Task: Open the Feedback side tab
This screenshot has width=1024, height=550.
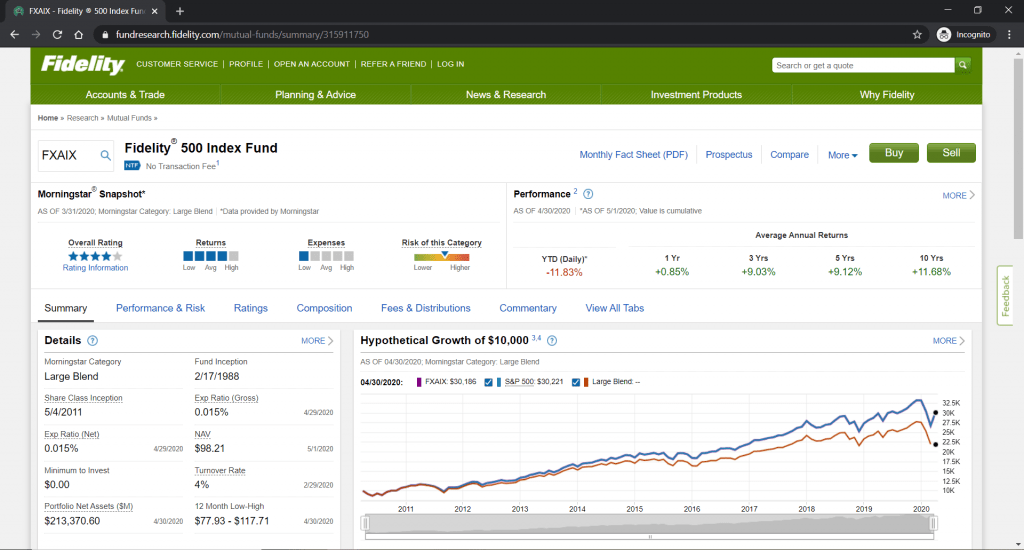Action: 1005,295
